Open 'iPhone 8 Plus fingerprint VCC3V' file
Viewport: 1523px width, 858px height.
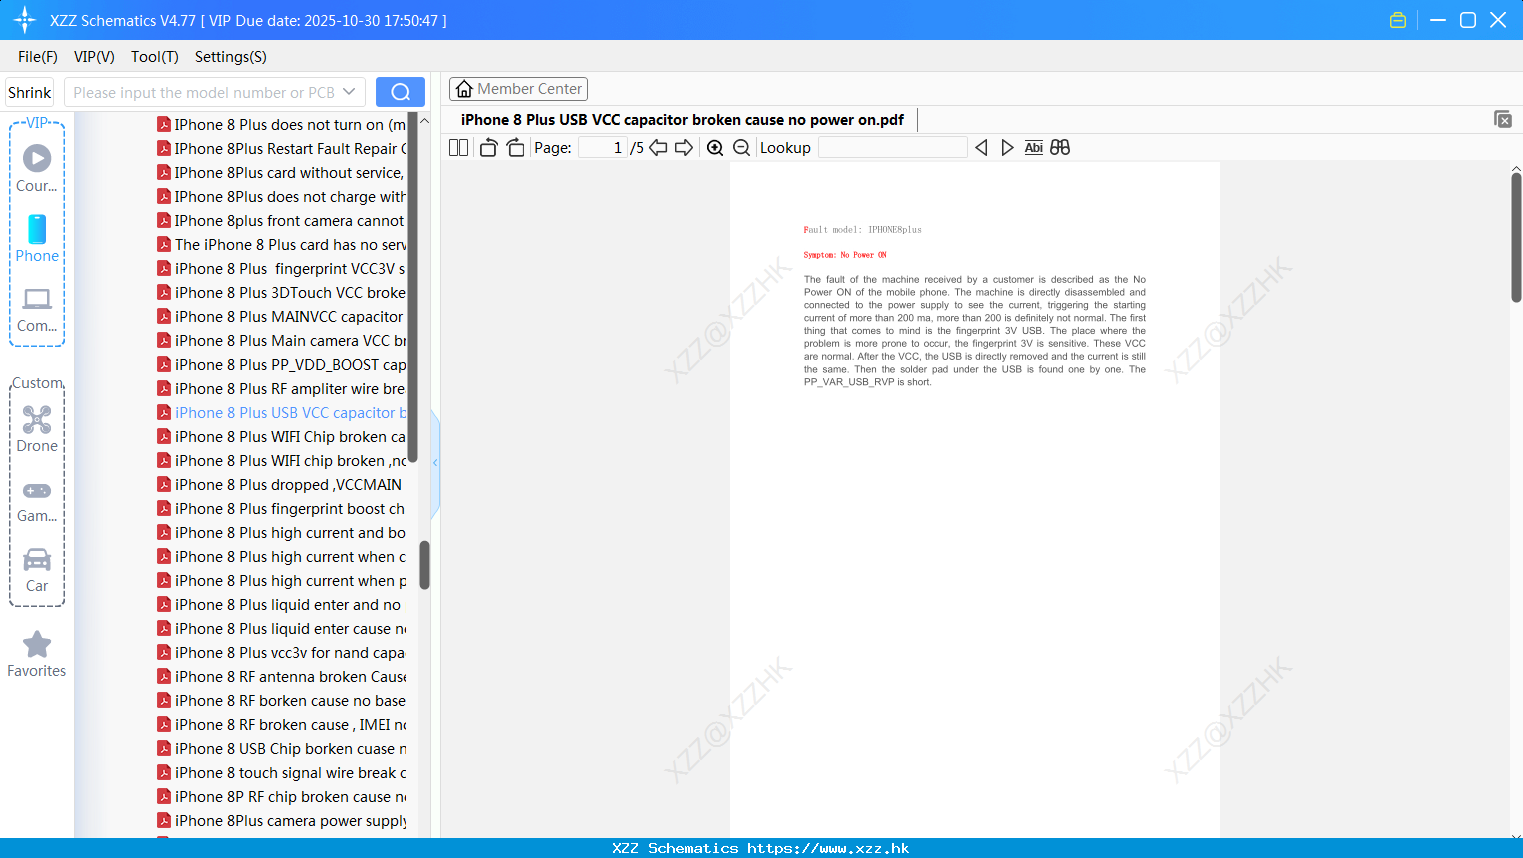tap(282, 269)
